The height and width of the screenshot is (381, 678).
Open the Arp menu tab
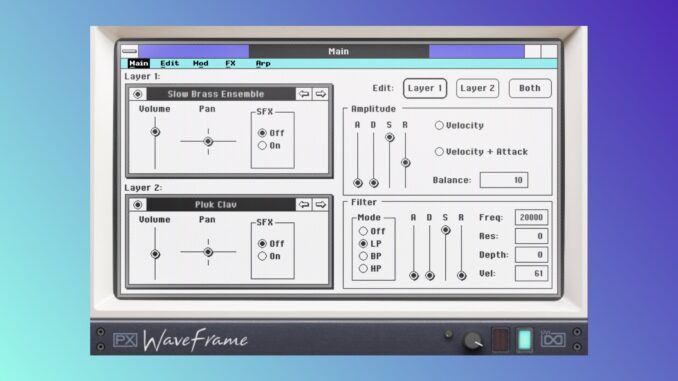coord(263,64)
